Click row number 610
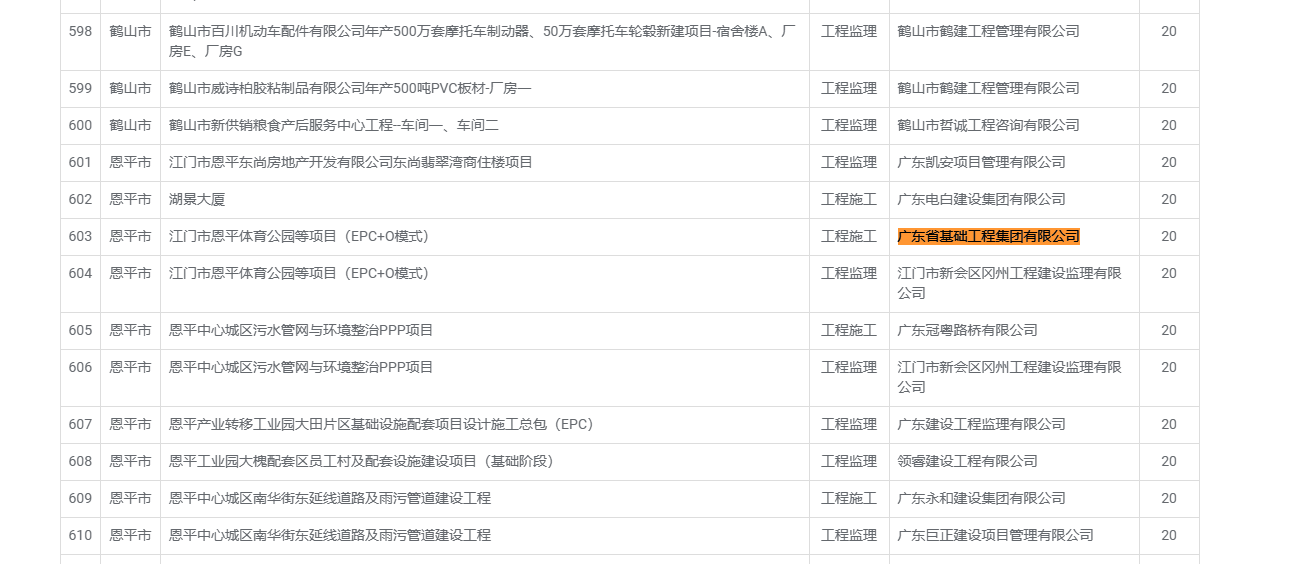This screenshot has height=564, width=1299. pyautogui.click(x=80, y=536)
